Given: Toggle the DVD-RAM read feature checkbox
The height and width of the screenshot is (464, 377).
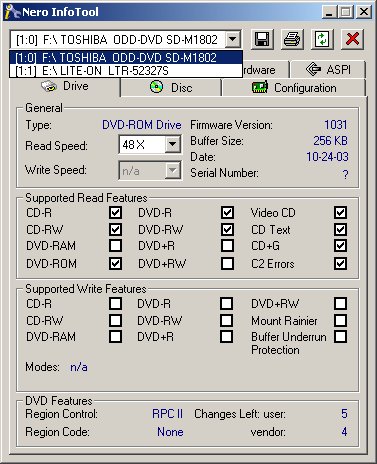Looking at the screenshot, I should pyautogui.click(x=115, y=246).
